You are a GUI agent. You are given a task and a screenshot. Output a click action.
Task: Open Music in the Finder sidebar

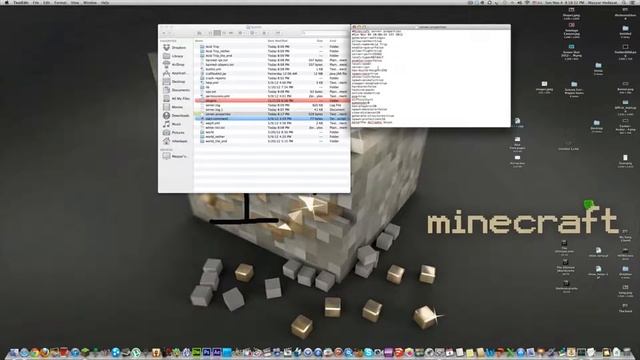point(172,124)
